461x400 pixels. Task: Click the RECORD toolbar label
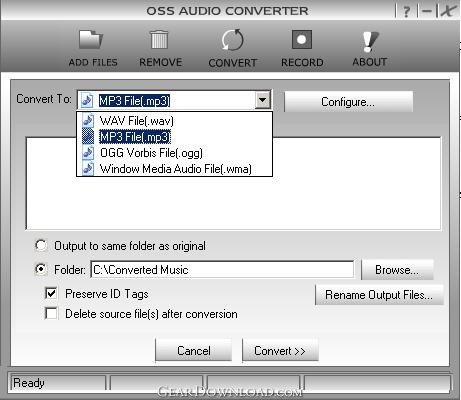(302, 62)
